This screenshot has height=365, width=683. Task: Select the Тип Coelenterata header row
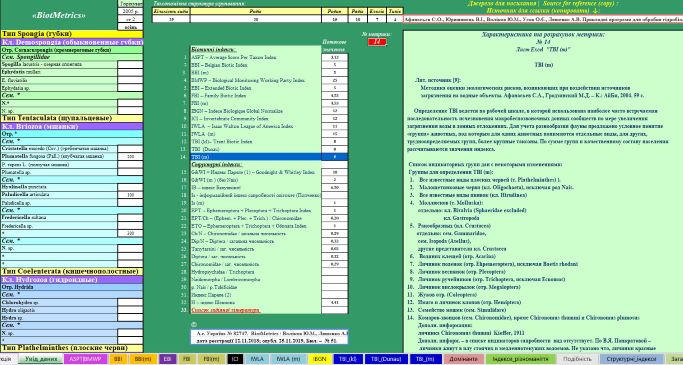71,271
